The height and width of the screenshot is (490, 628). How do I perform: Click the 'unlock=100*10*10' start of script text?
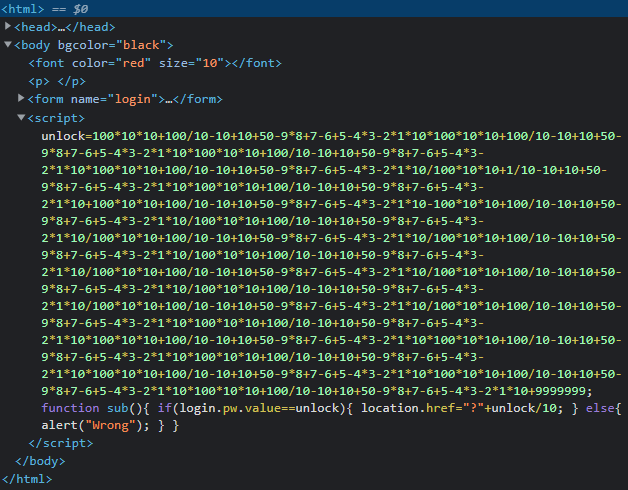pos(100,136)
